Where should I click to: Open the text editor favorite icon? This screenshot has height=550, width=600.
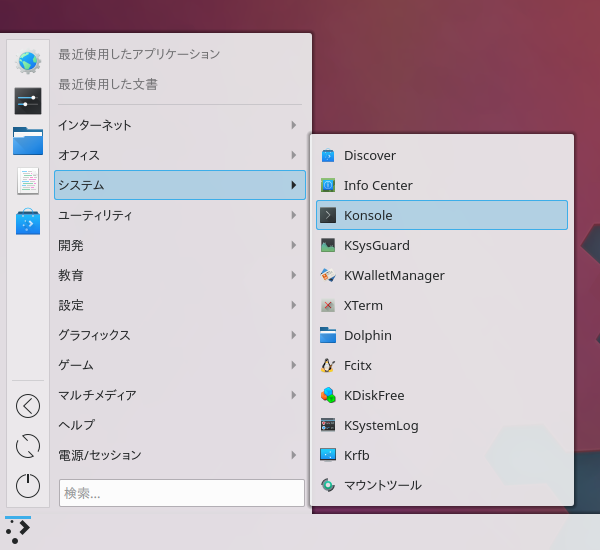click(28, 181)
